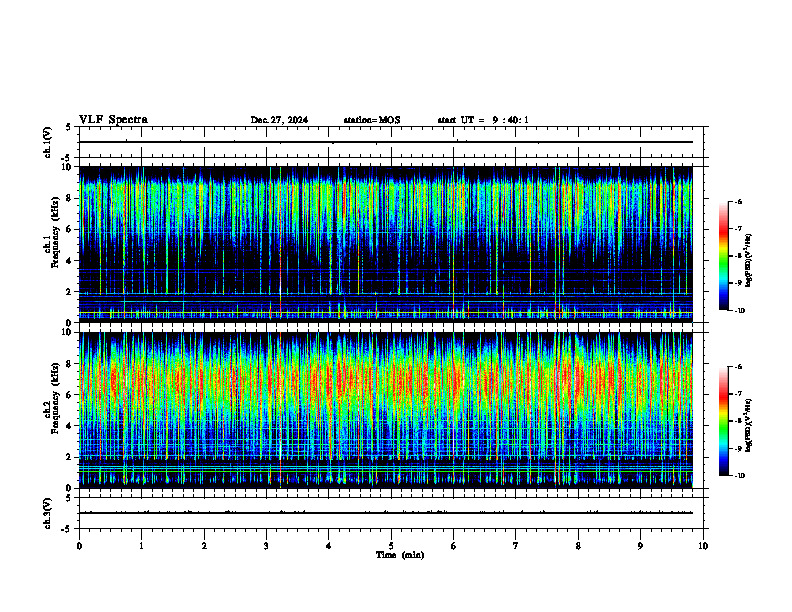This screenshot has height=612, width=792.
Task: Click the "VLF Spectra" title text
Action: point(114,120)
